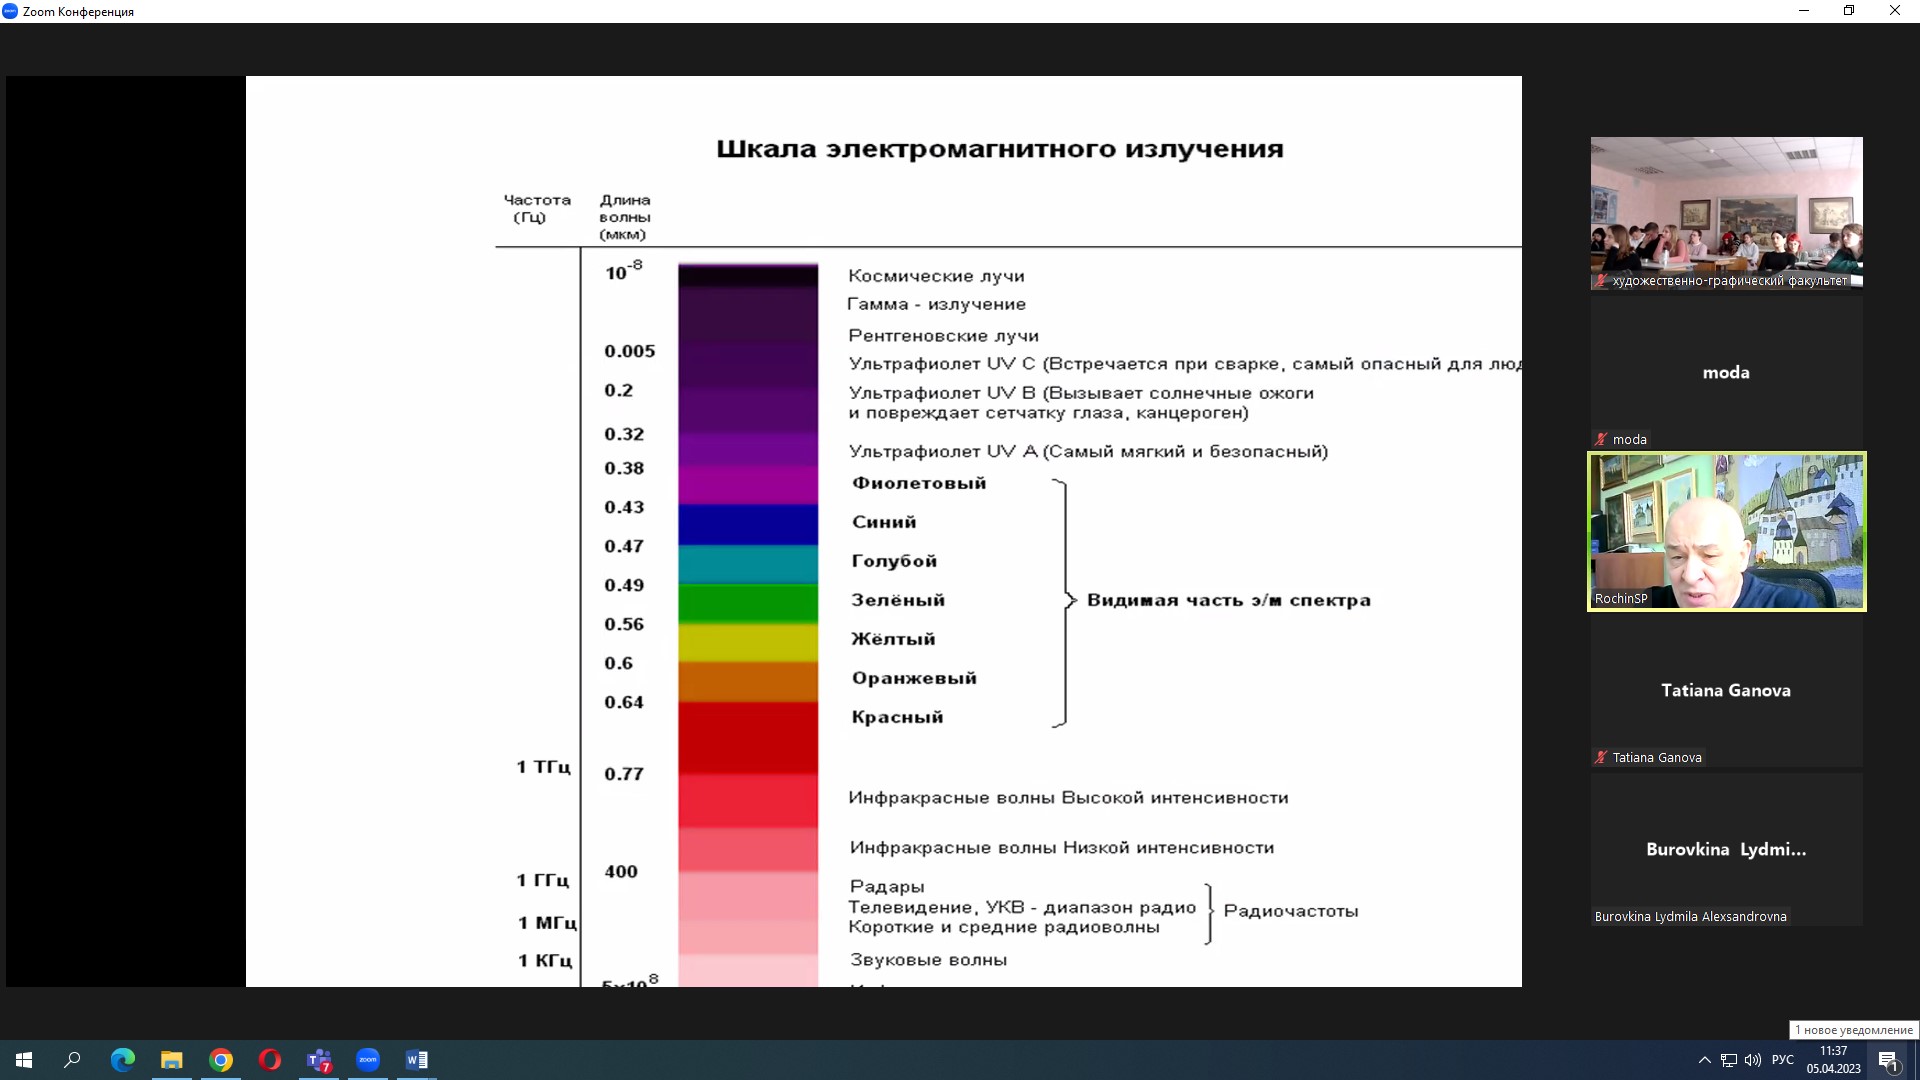Expand hidden system tray icons
This screenshot has height=1080, width=1920.
1704,1060
